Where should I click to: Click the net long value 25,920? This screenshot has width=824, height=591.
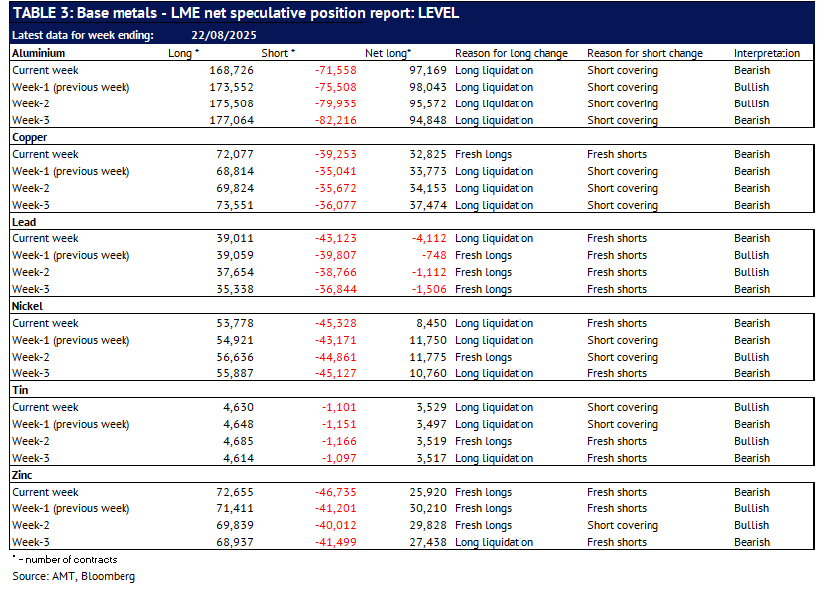pos(428,492)
